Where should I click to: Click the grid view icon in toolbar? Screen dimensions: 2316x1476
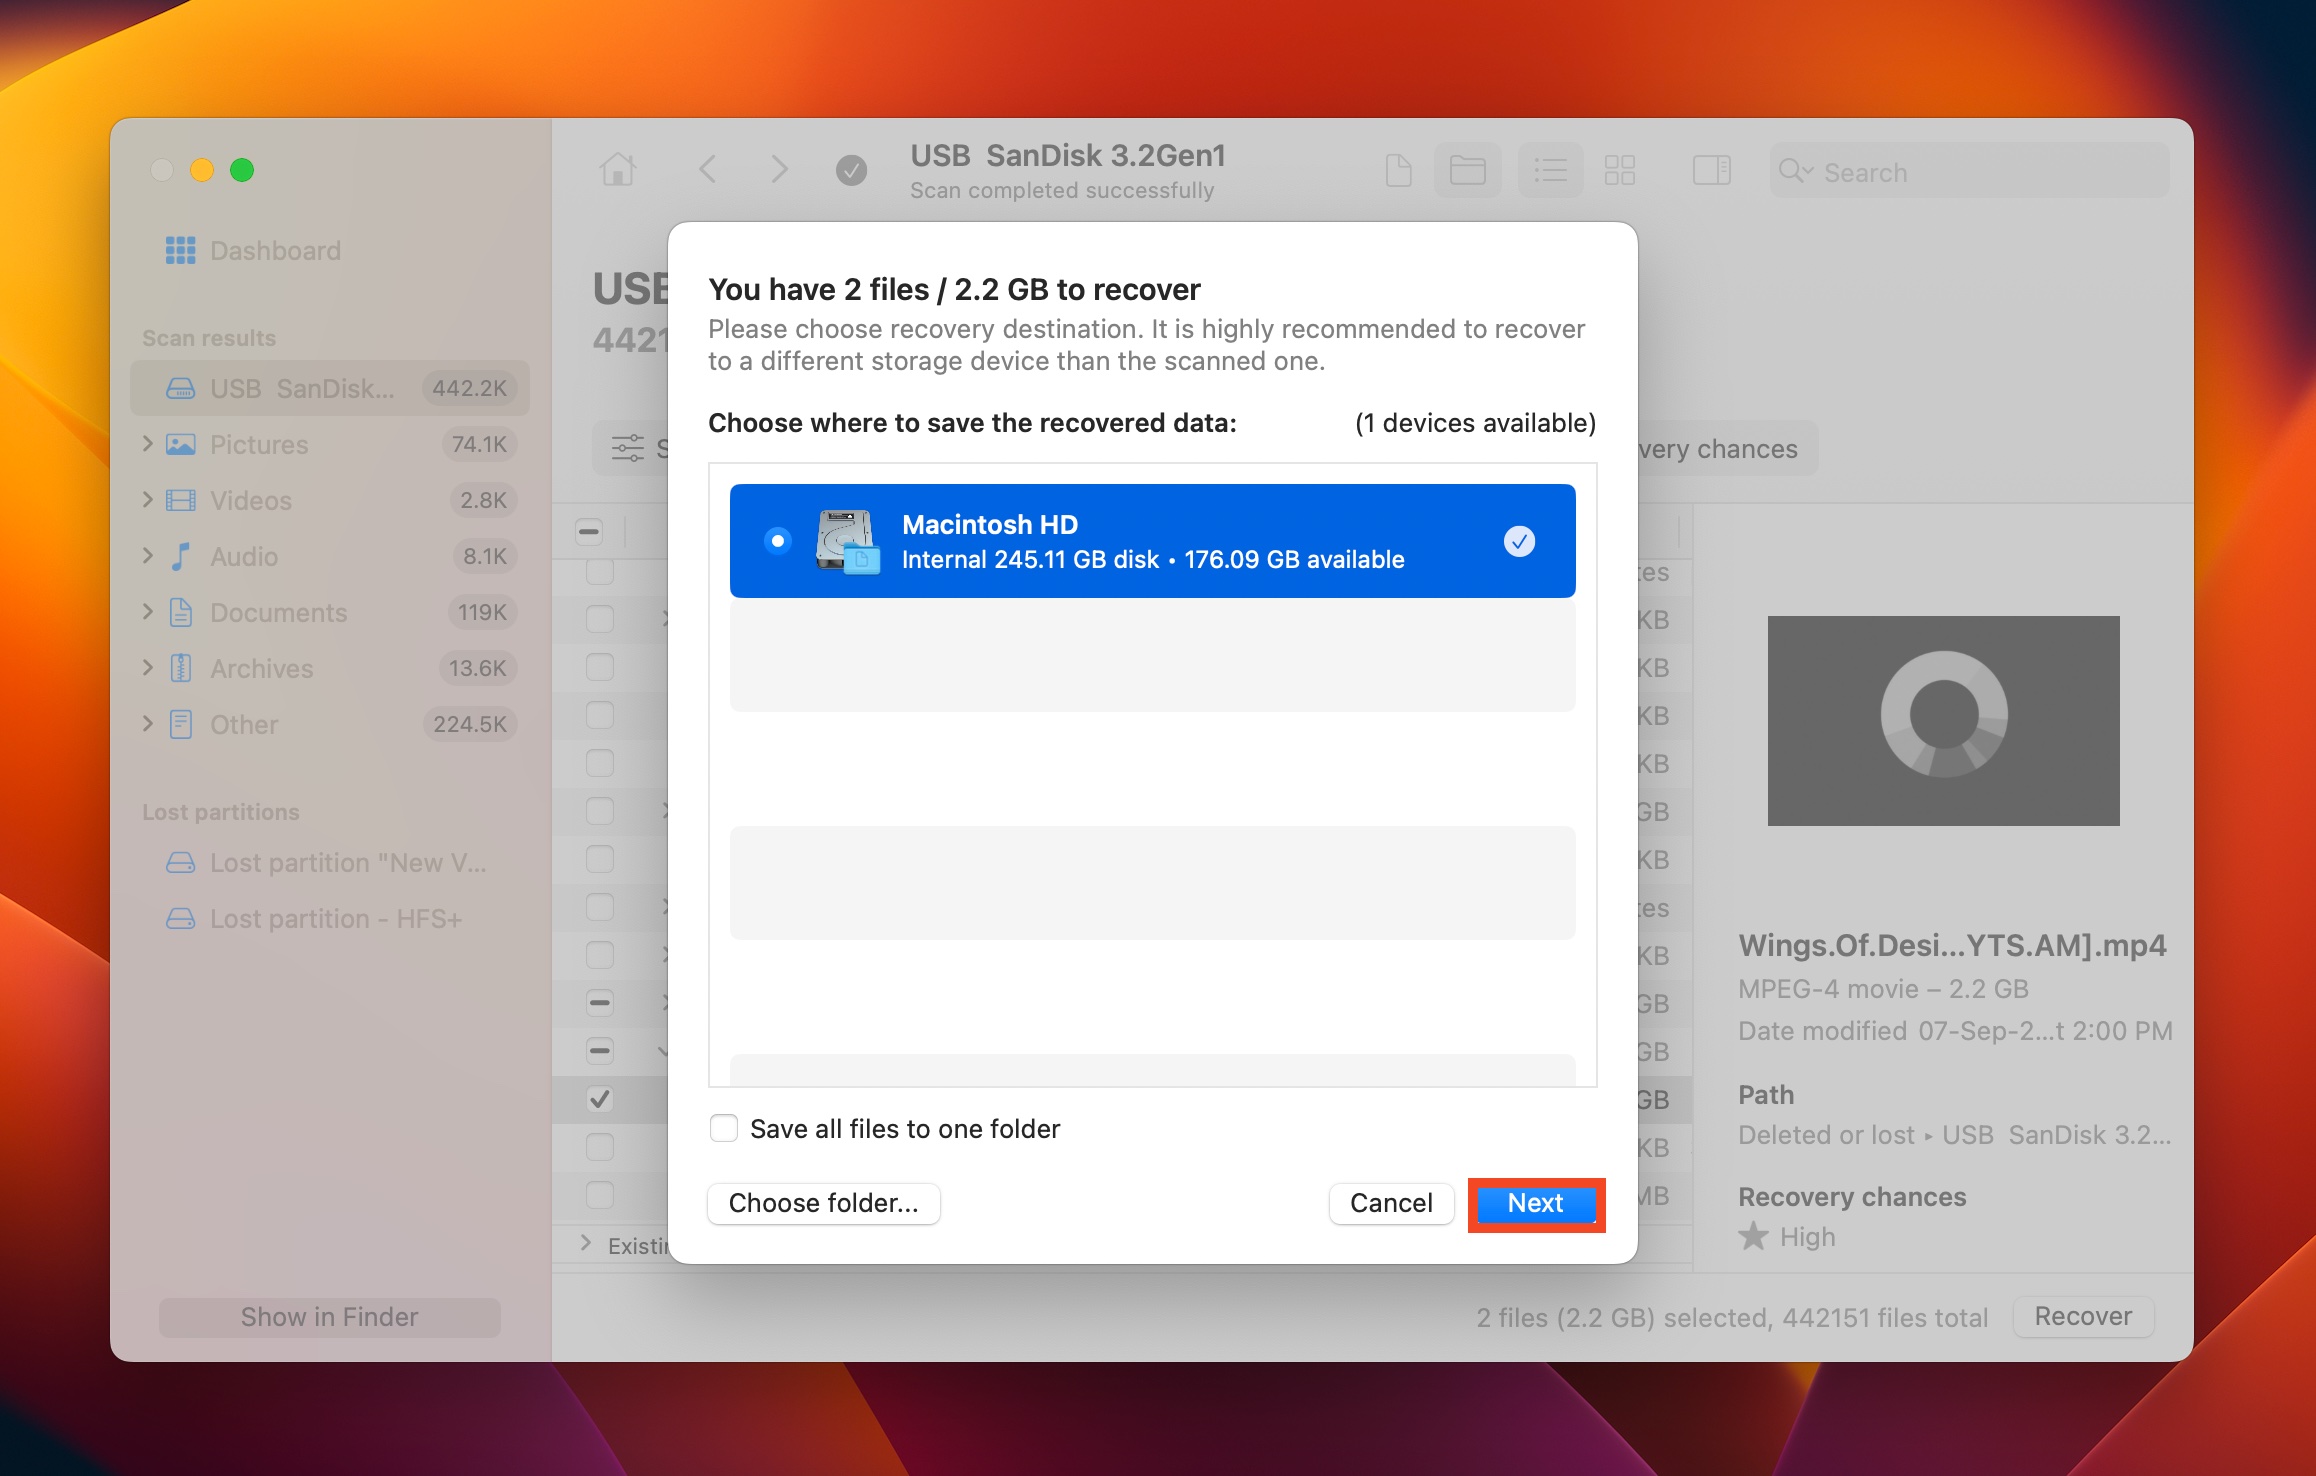(1614, 171)
